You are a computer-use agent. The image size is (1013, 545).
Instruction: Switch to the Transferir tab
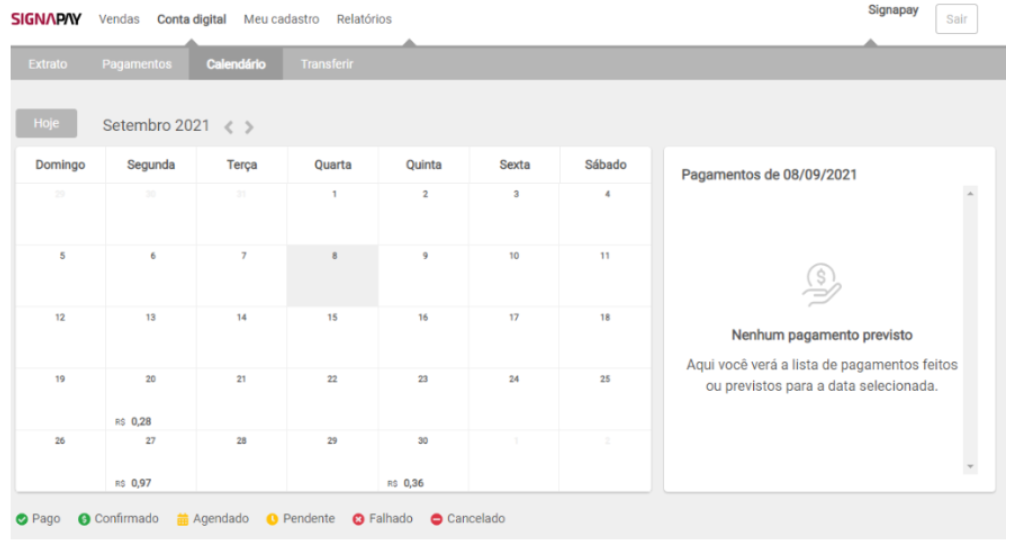[x=326, y=64]
